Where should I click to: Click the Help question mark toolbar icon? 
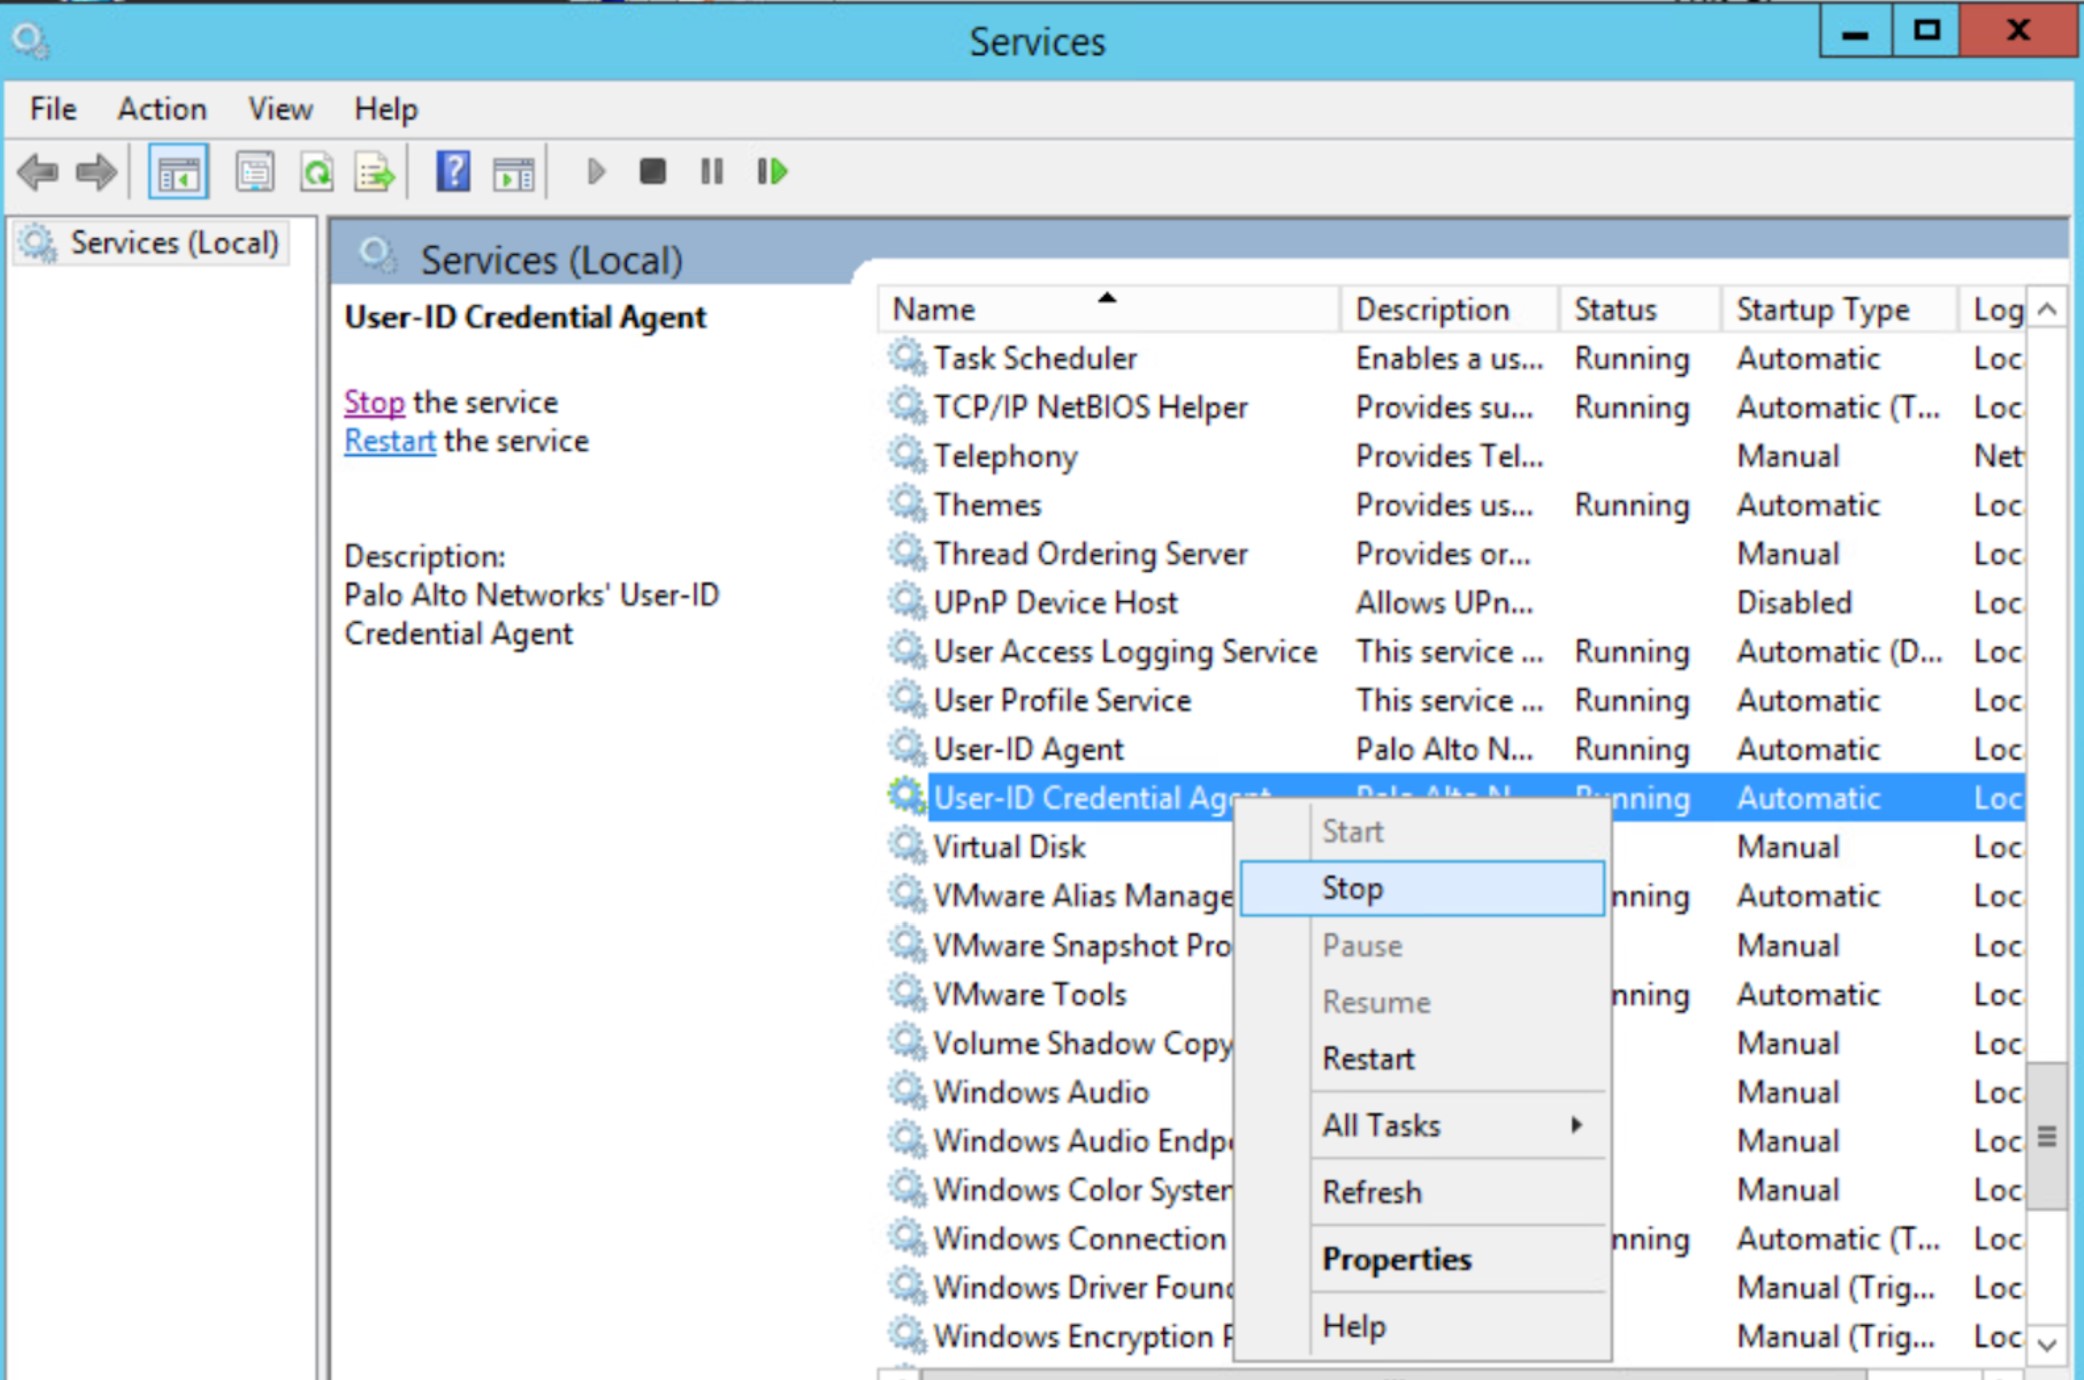pyautogui.click(x=453, y=172)
